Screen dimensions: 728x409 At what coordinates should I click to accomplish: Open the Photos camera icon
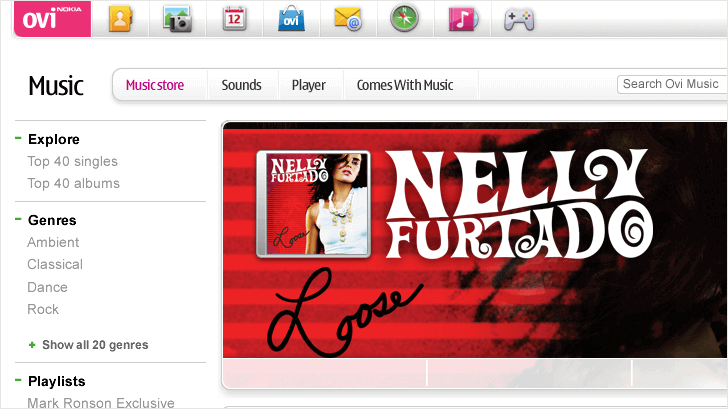point(177,19)
